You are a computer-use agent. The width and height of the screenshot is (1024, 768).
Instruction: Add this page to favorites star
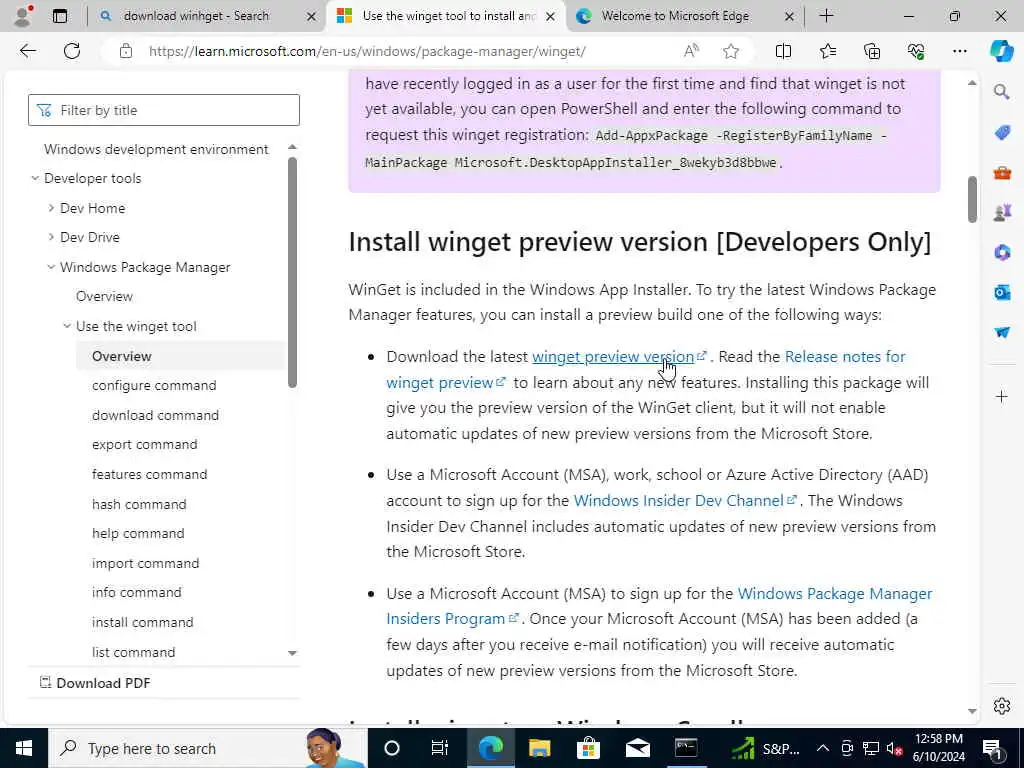click(x=731, y=51)
